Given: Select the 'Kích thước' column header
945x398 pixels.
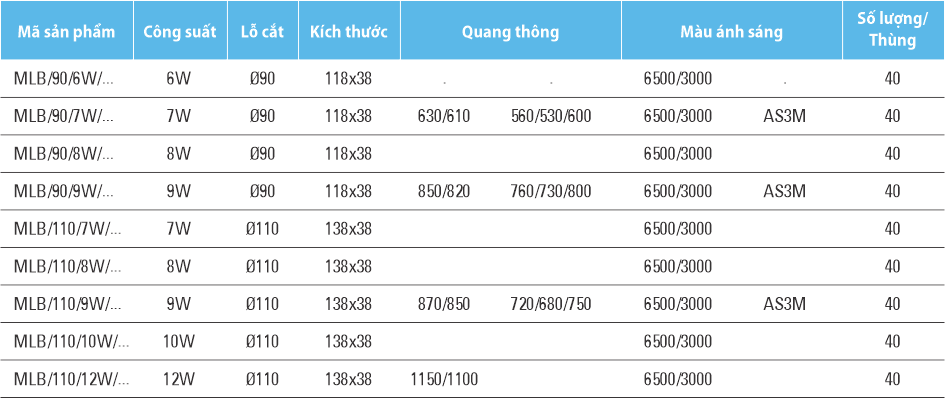Looking at the screenshot, I should [x=350, y=31].
